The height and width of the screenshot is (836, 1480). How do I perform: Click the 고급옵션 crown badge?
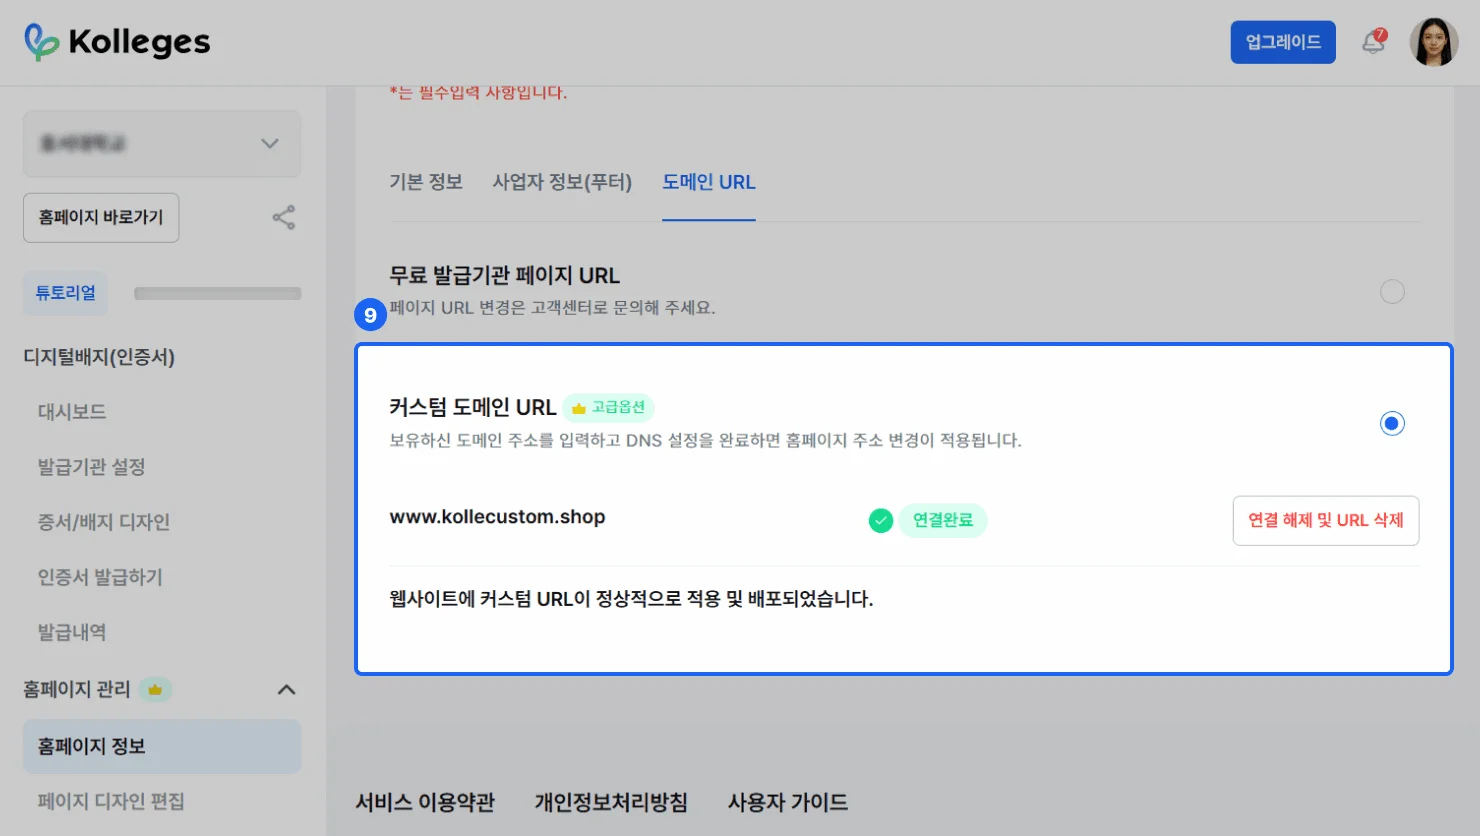[x=608, y=408]
